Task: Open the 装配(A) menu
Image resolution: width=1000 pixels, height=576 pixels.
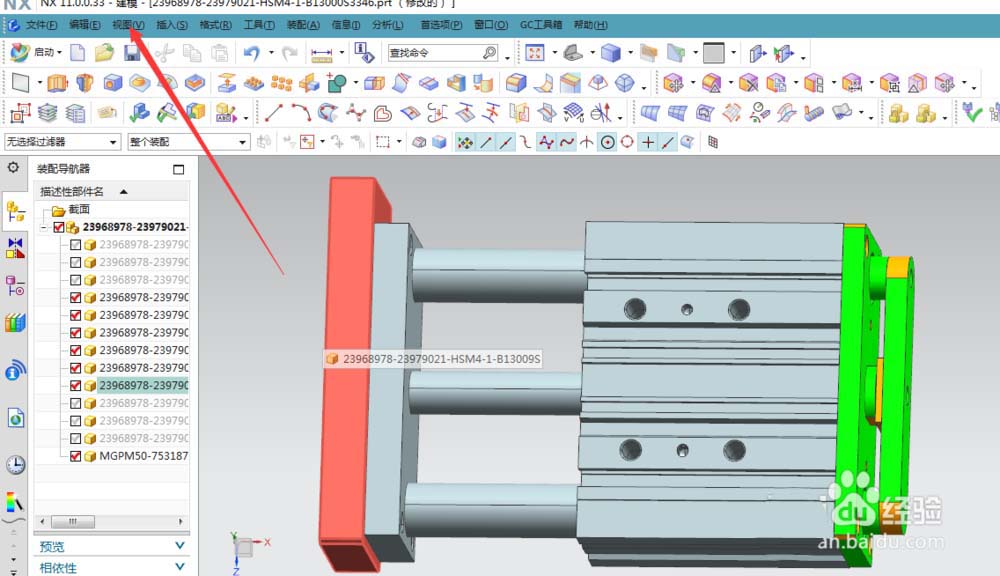Action: (303, 25)
